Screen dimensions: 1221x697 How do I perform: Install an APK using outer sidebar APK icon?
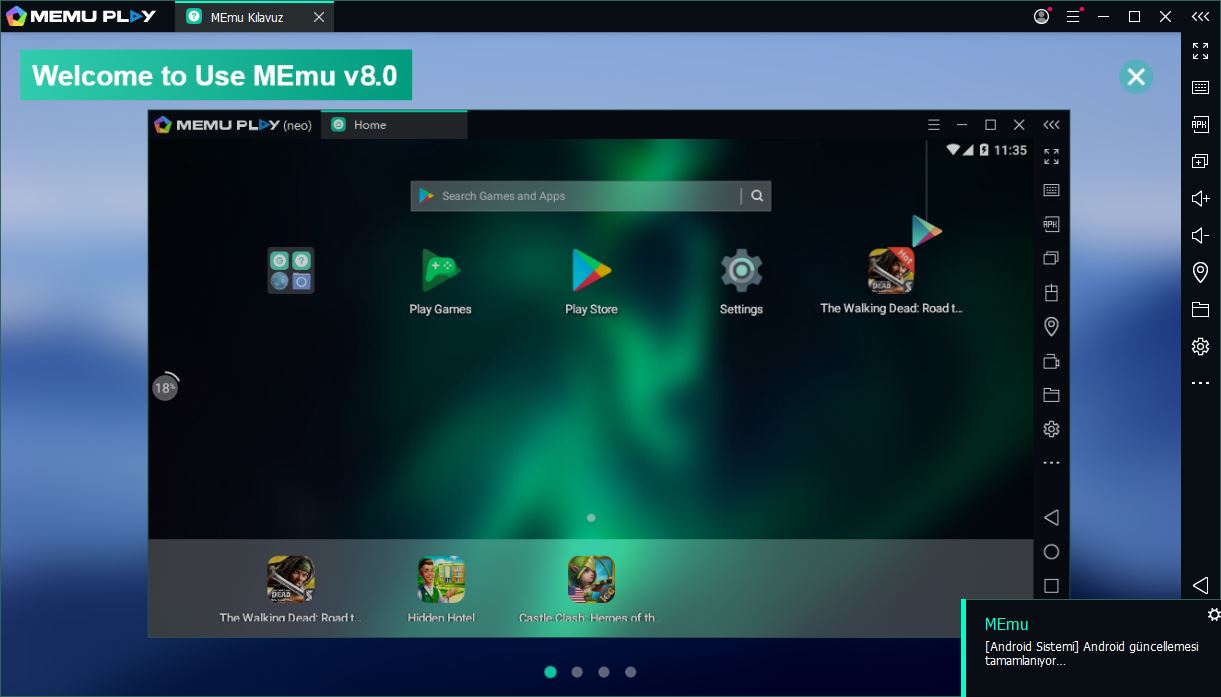(x=1201, y=124)
